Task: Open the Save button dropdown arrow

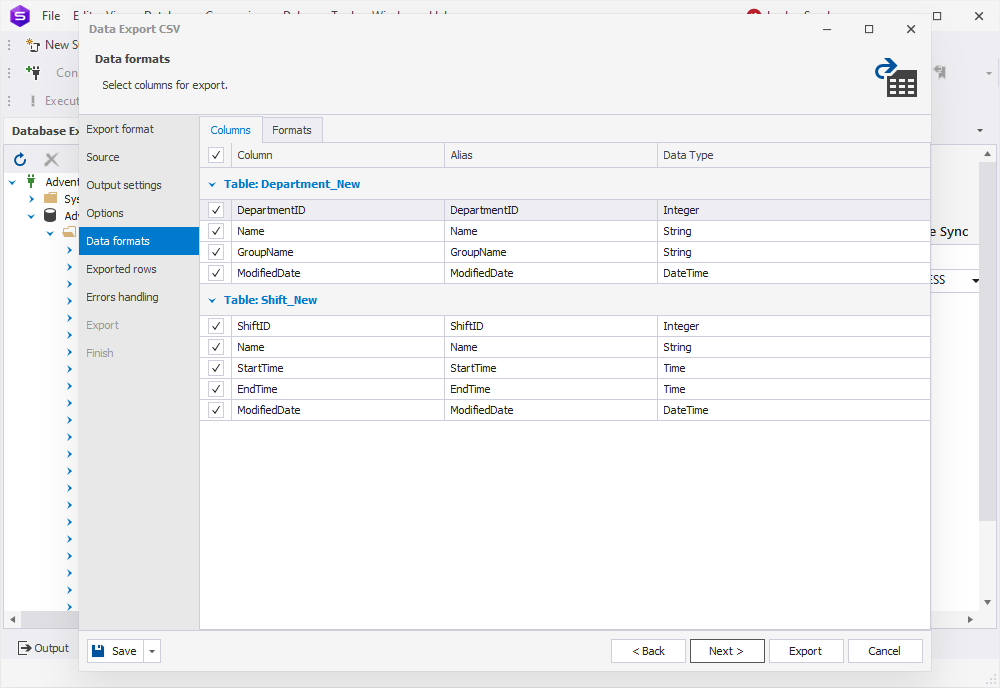Action: click(x=152, y=651)
